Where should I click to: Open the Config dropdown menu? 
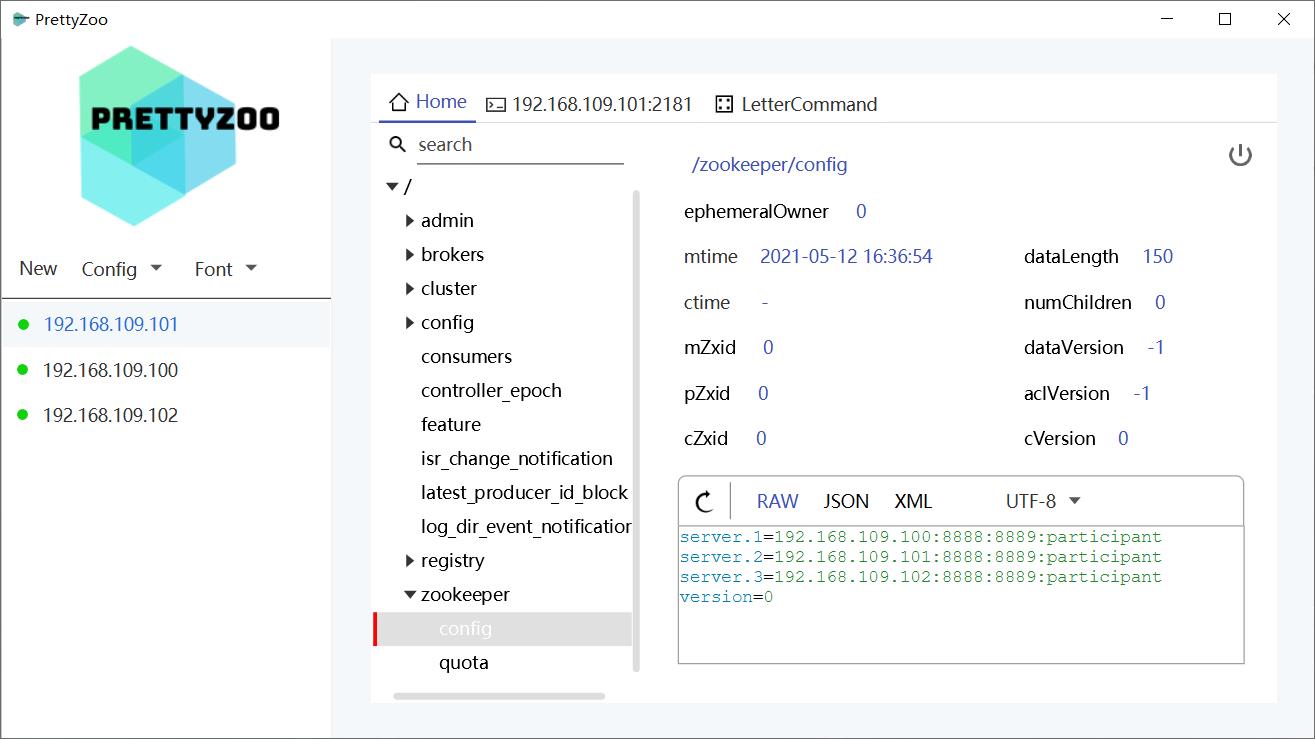(122, 269)
